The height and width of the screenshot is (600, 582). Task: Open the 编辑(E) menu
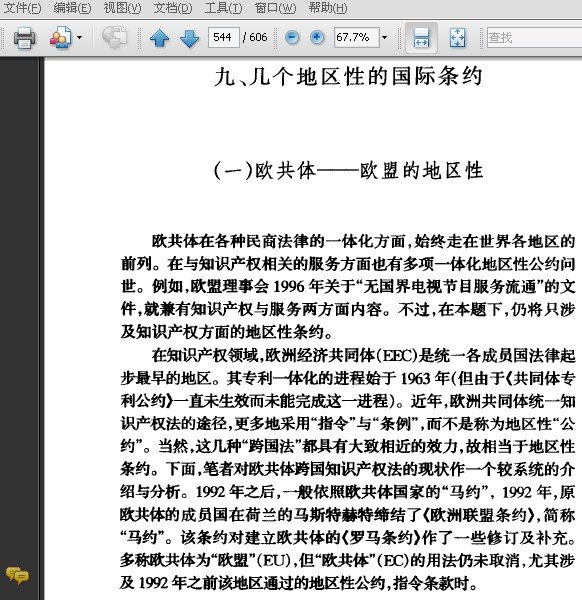coord(72,8)
